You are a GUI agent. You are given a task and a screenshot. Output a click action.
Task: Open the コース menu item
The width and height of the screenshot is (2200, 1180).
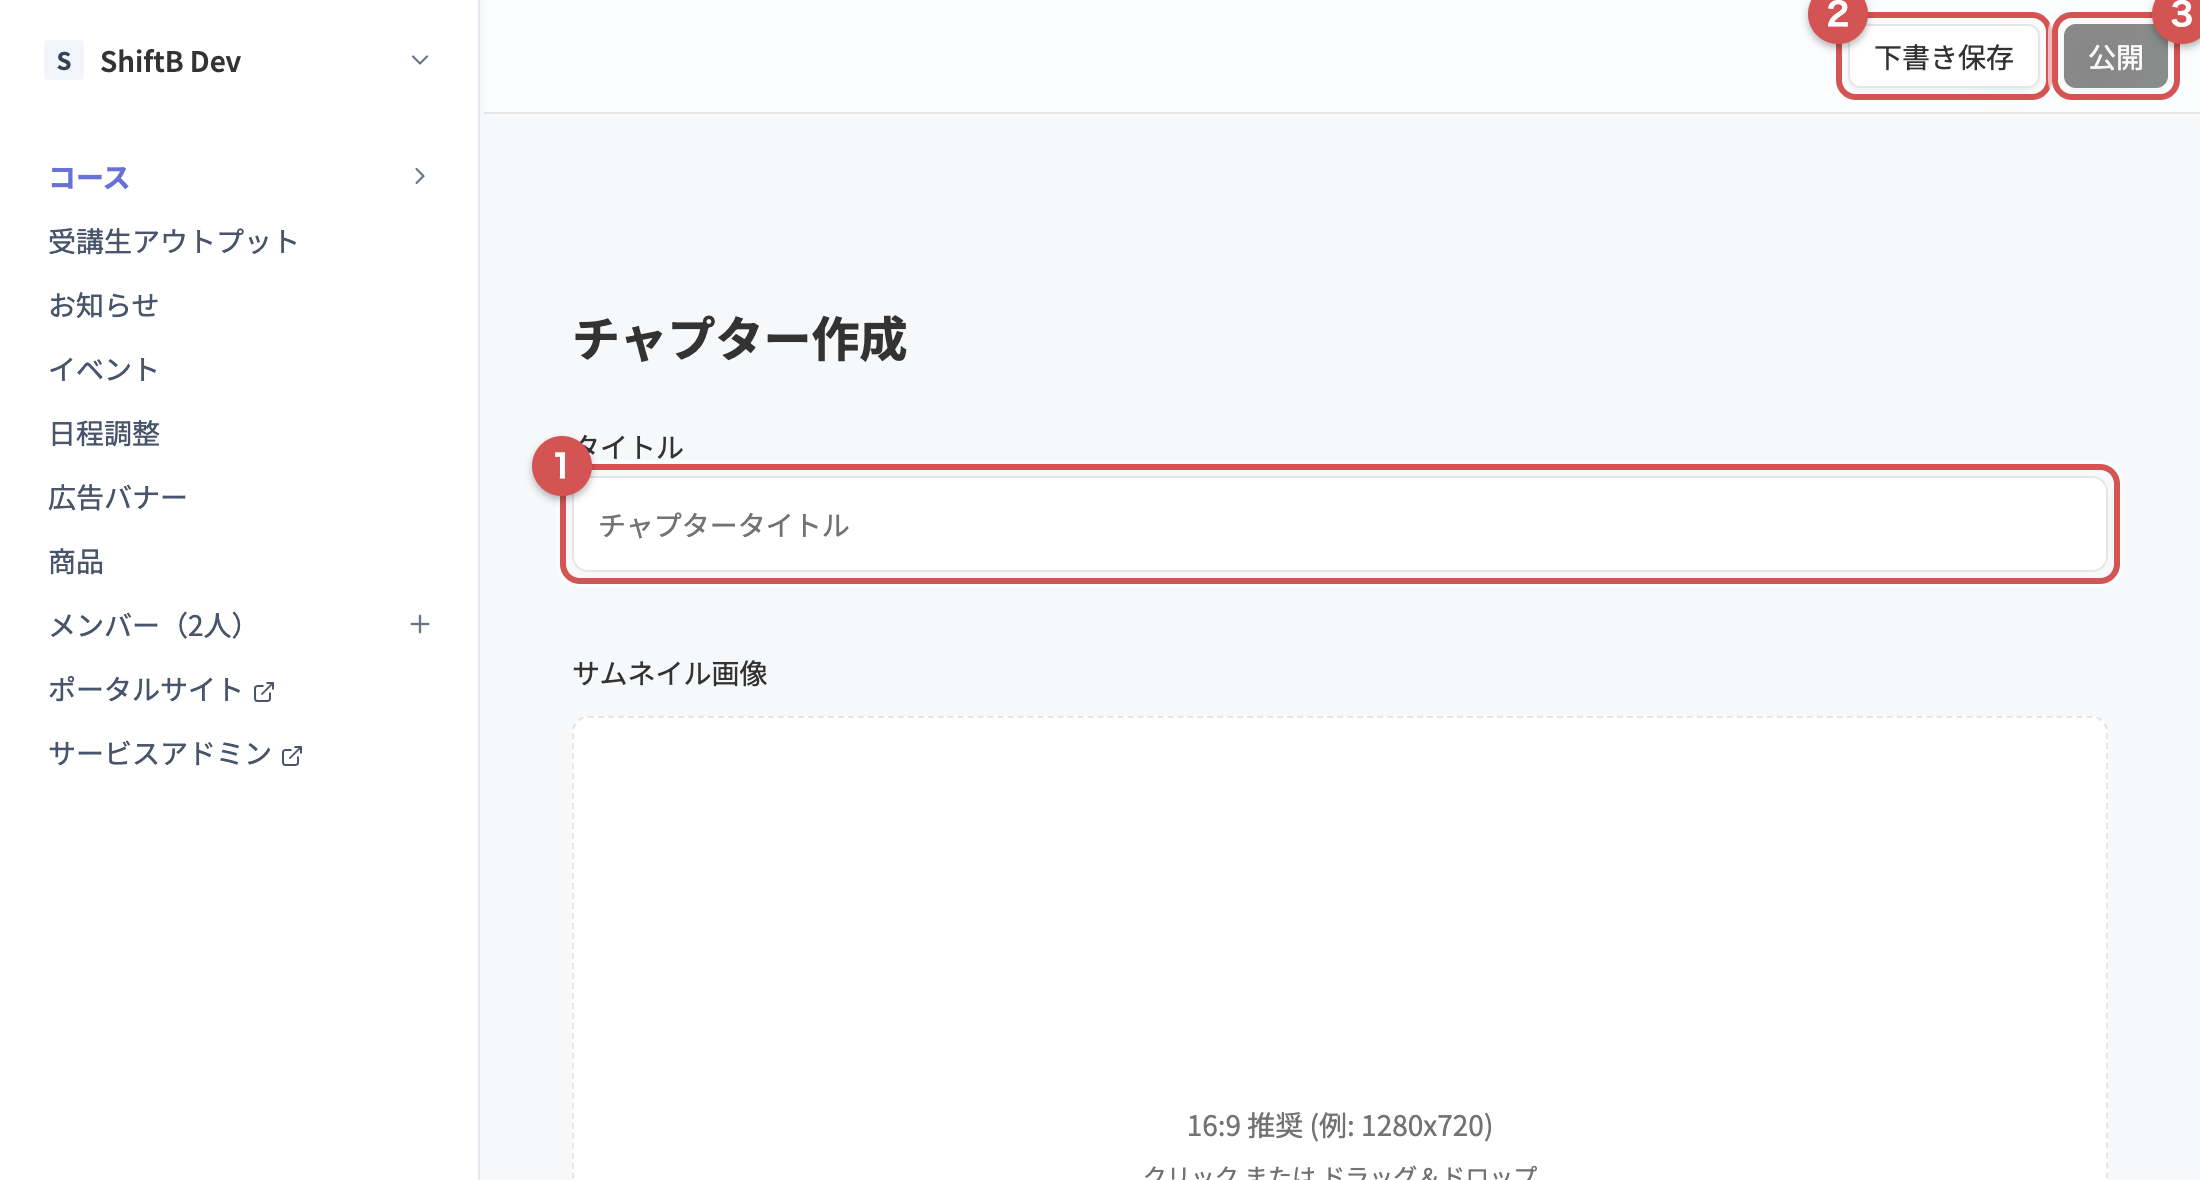tap(89, 177)
